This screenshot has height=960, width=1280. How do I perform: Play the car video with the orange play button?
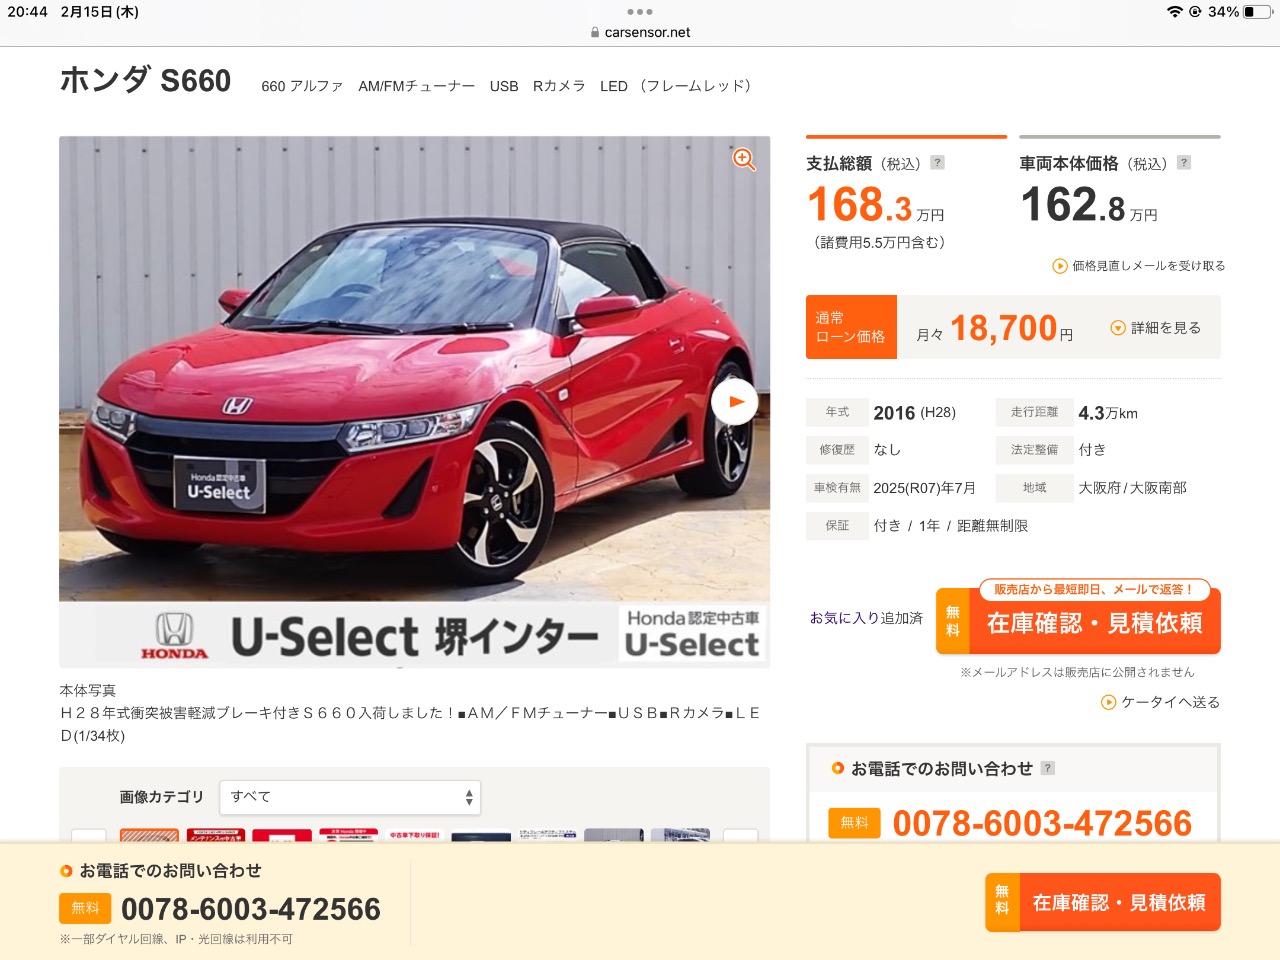735,402
